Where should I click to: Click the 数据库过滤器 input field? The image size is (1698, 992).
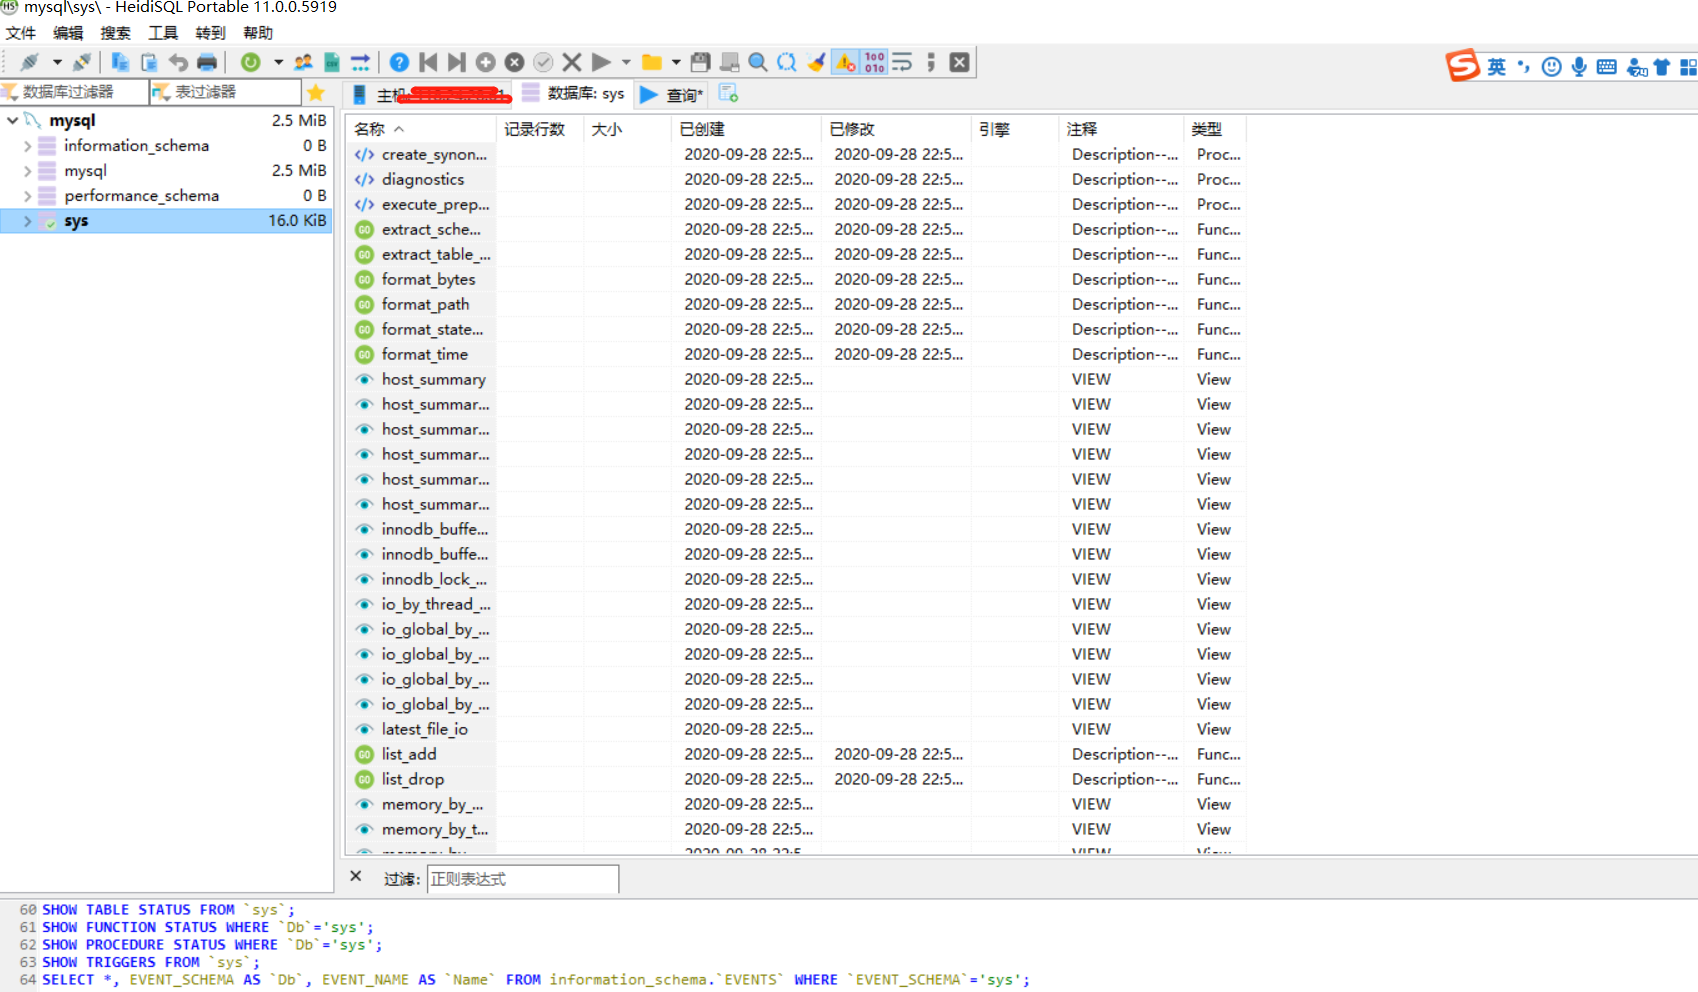point(74,92)
